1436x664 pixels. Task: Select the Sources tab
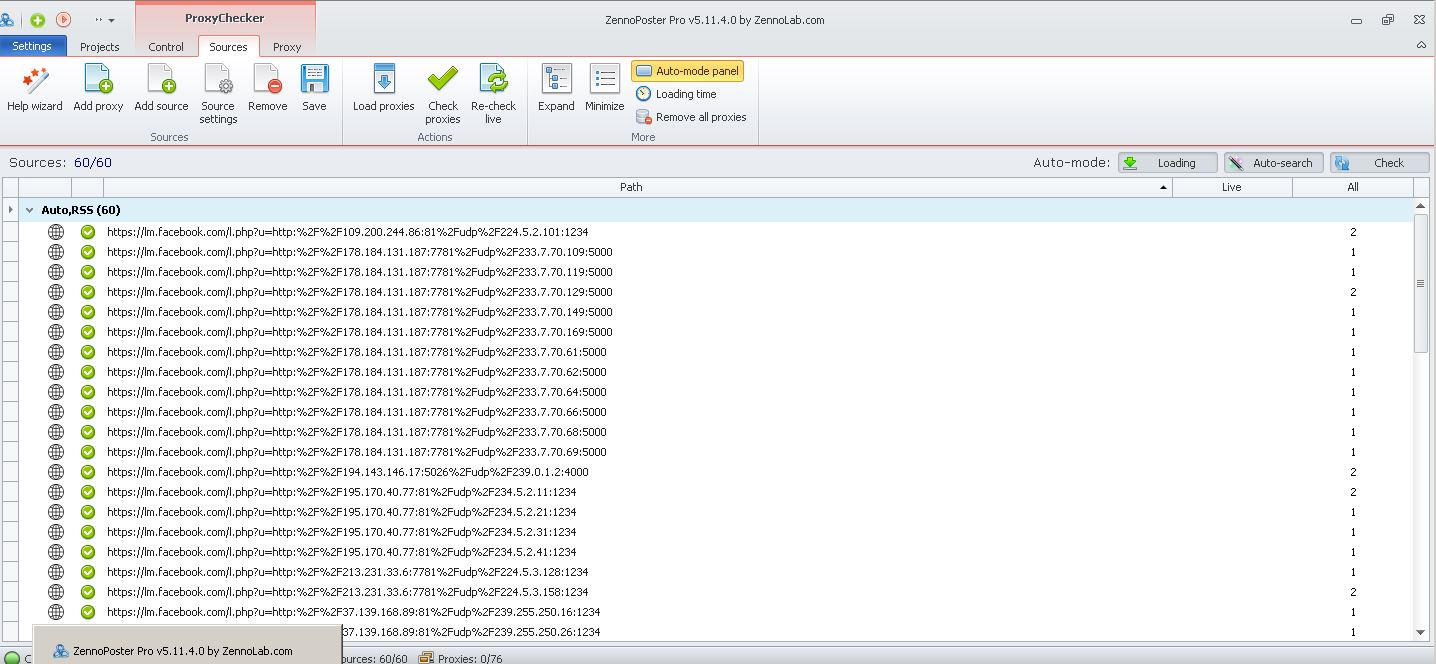[x=228, y=47]
